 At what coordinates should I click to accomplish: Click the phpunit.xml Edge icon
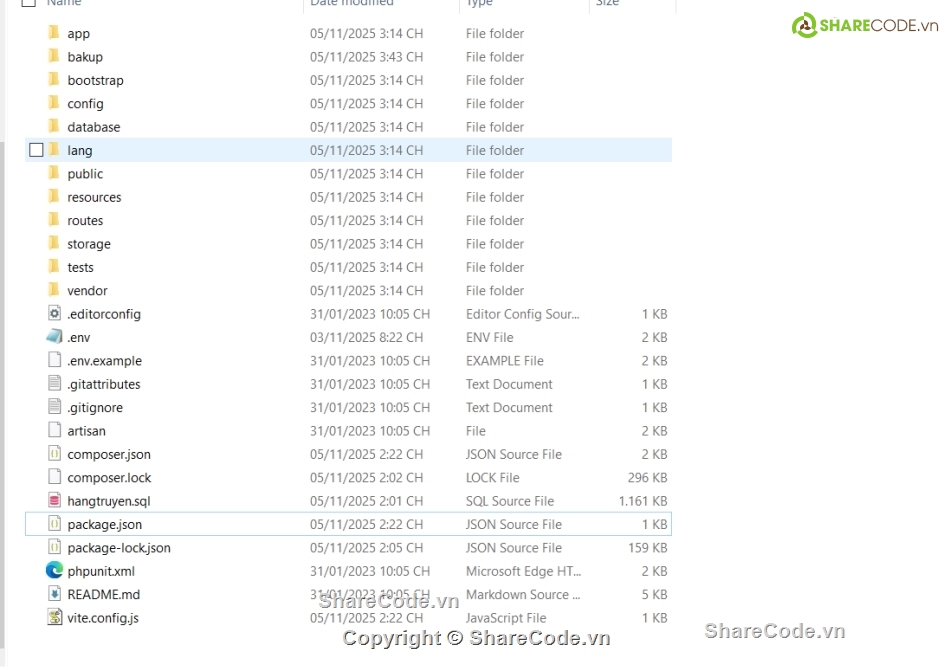54,571
